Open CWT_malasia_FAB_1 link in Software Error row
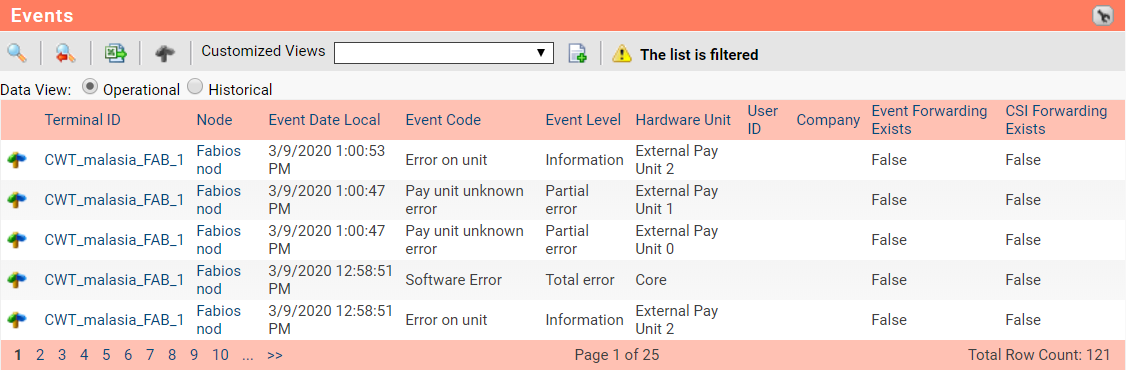 pyautogui.click(x=114, y=280)
